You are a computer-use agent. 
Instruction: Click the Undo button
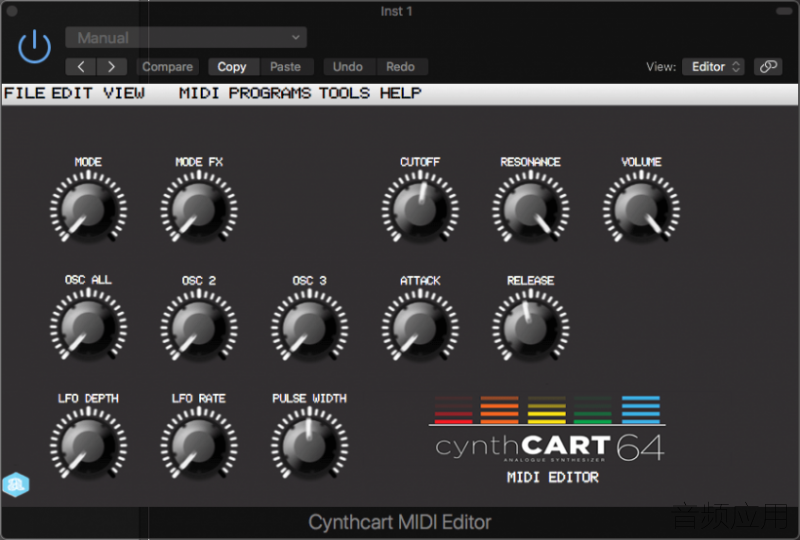tap(347, 66)
